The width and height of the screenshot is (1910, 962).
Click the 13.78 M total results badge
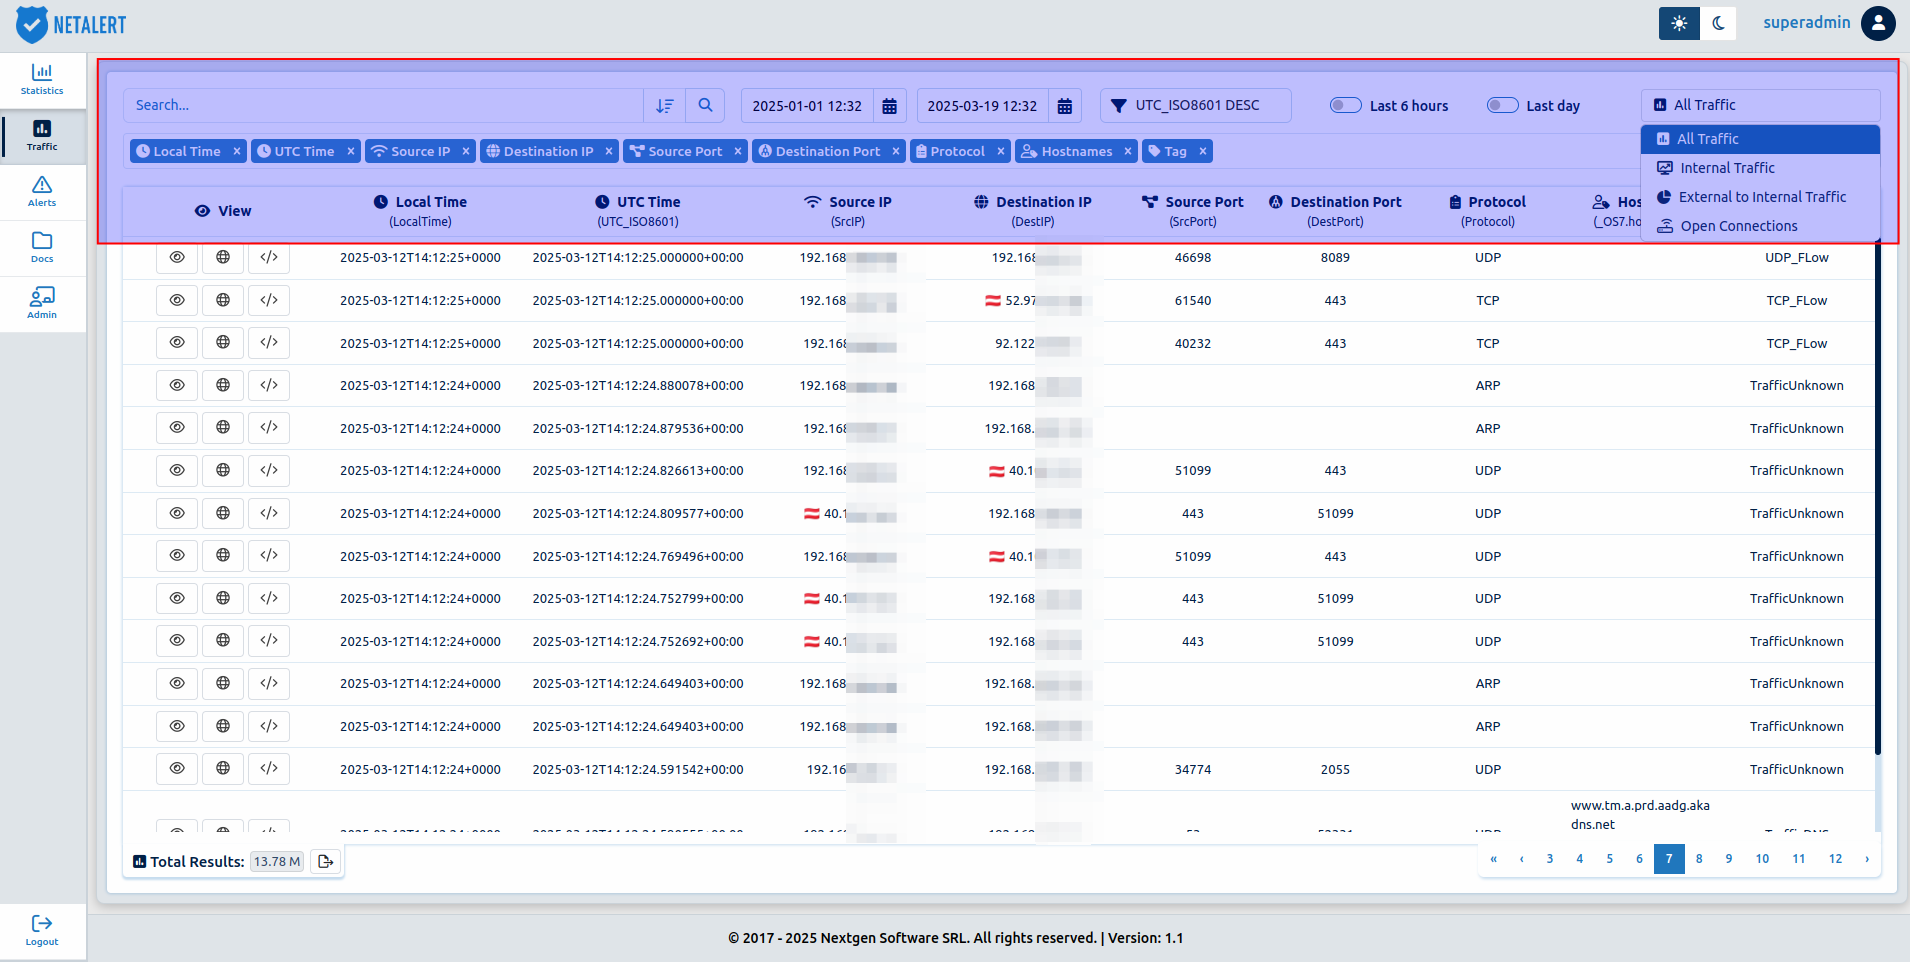[x=277, y=861]
